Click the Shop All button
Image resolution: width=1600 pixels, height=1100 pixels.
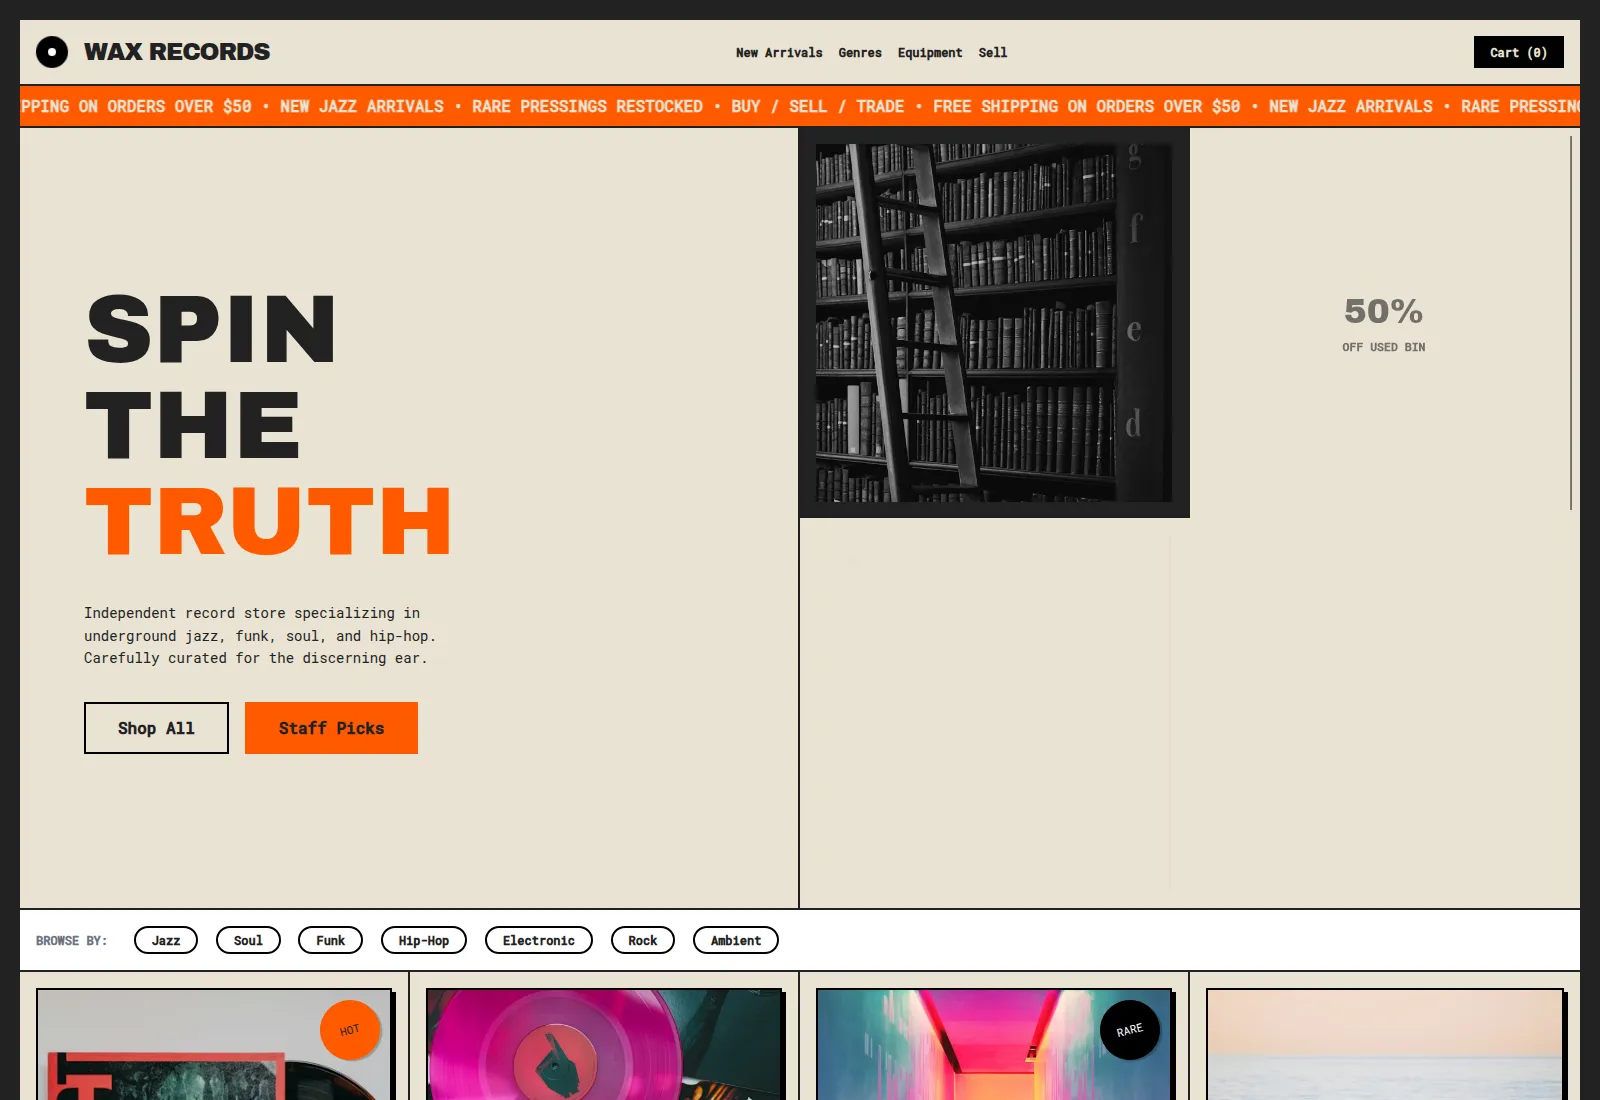click(156, 728)
